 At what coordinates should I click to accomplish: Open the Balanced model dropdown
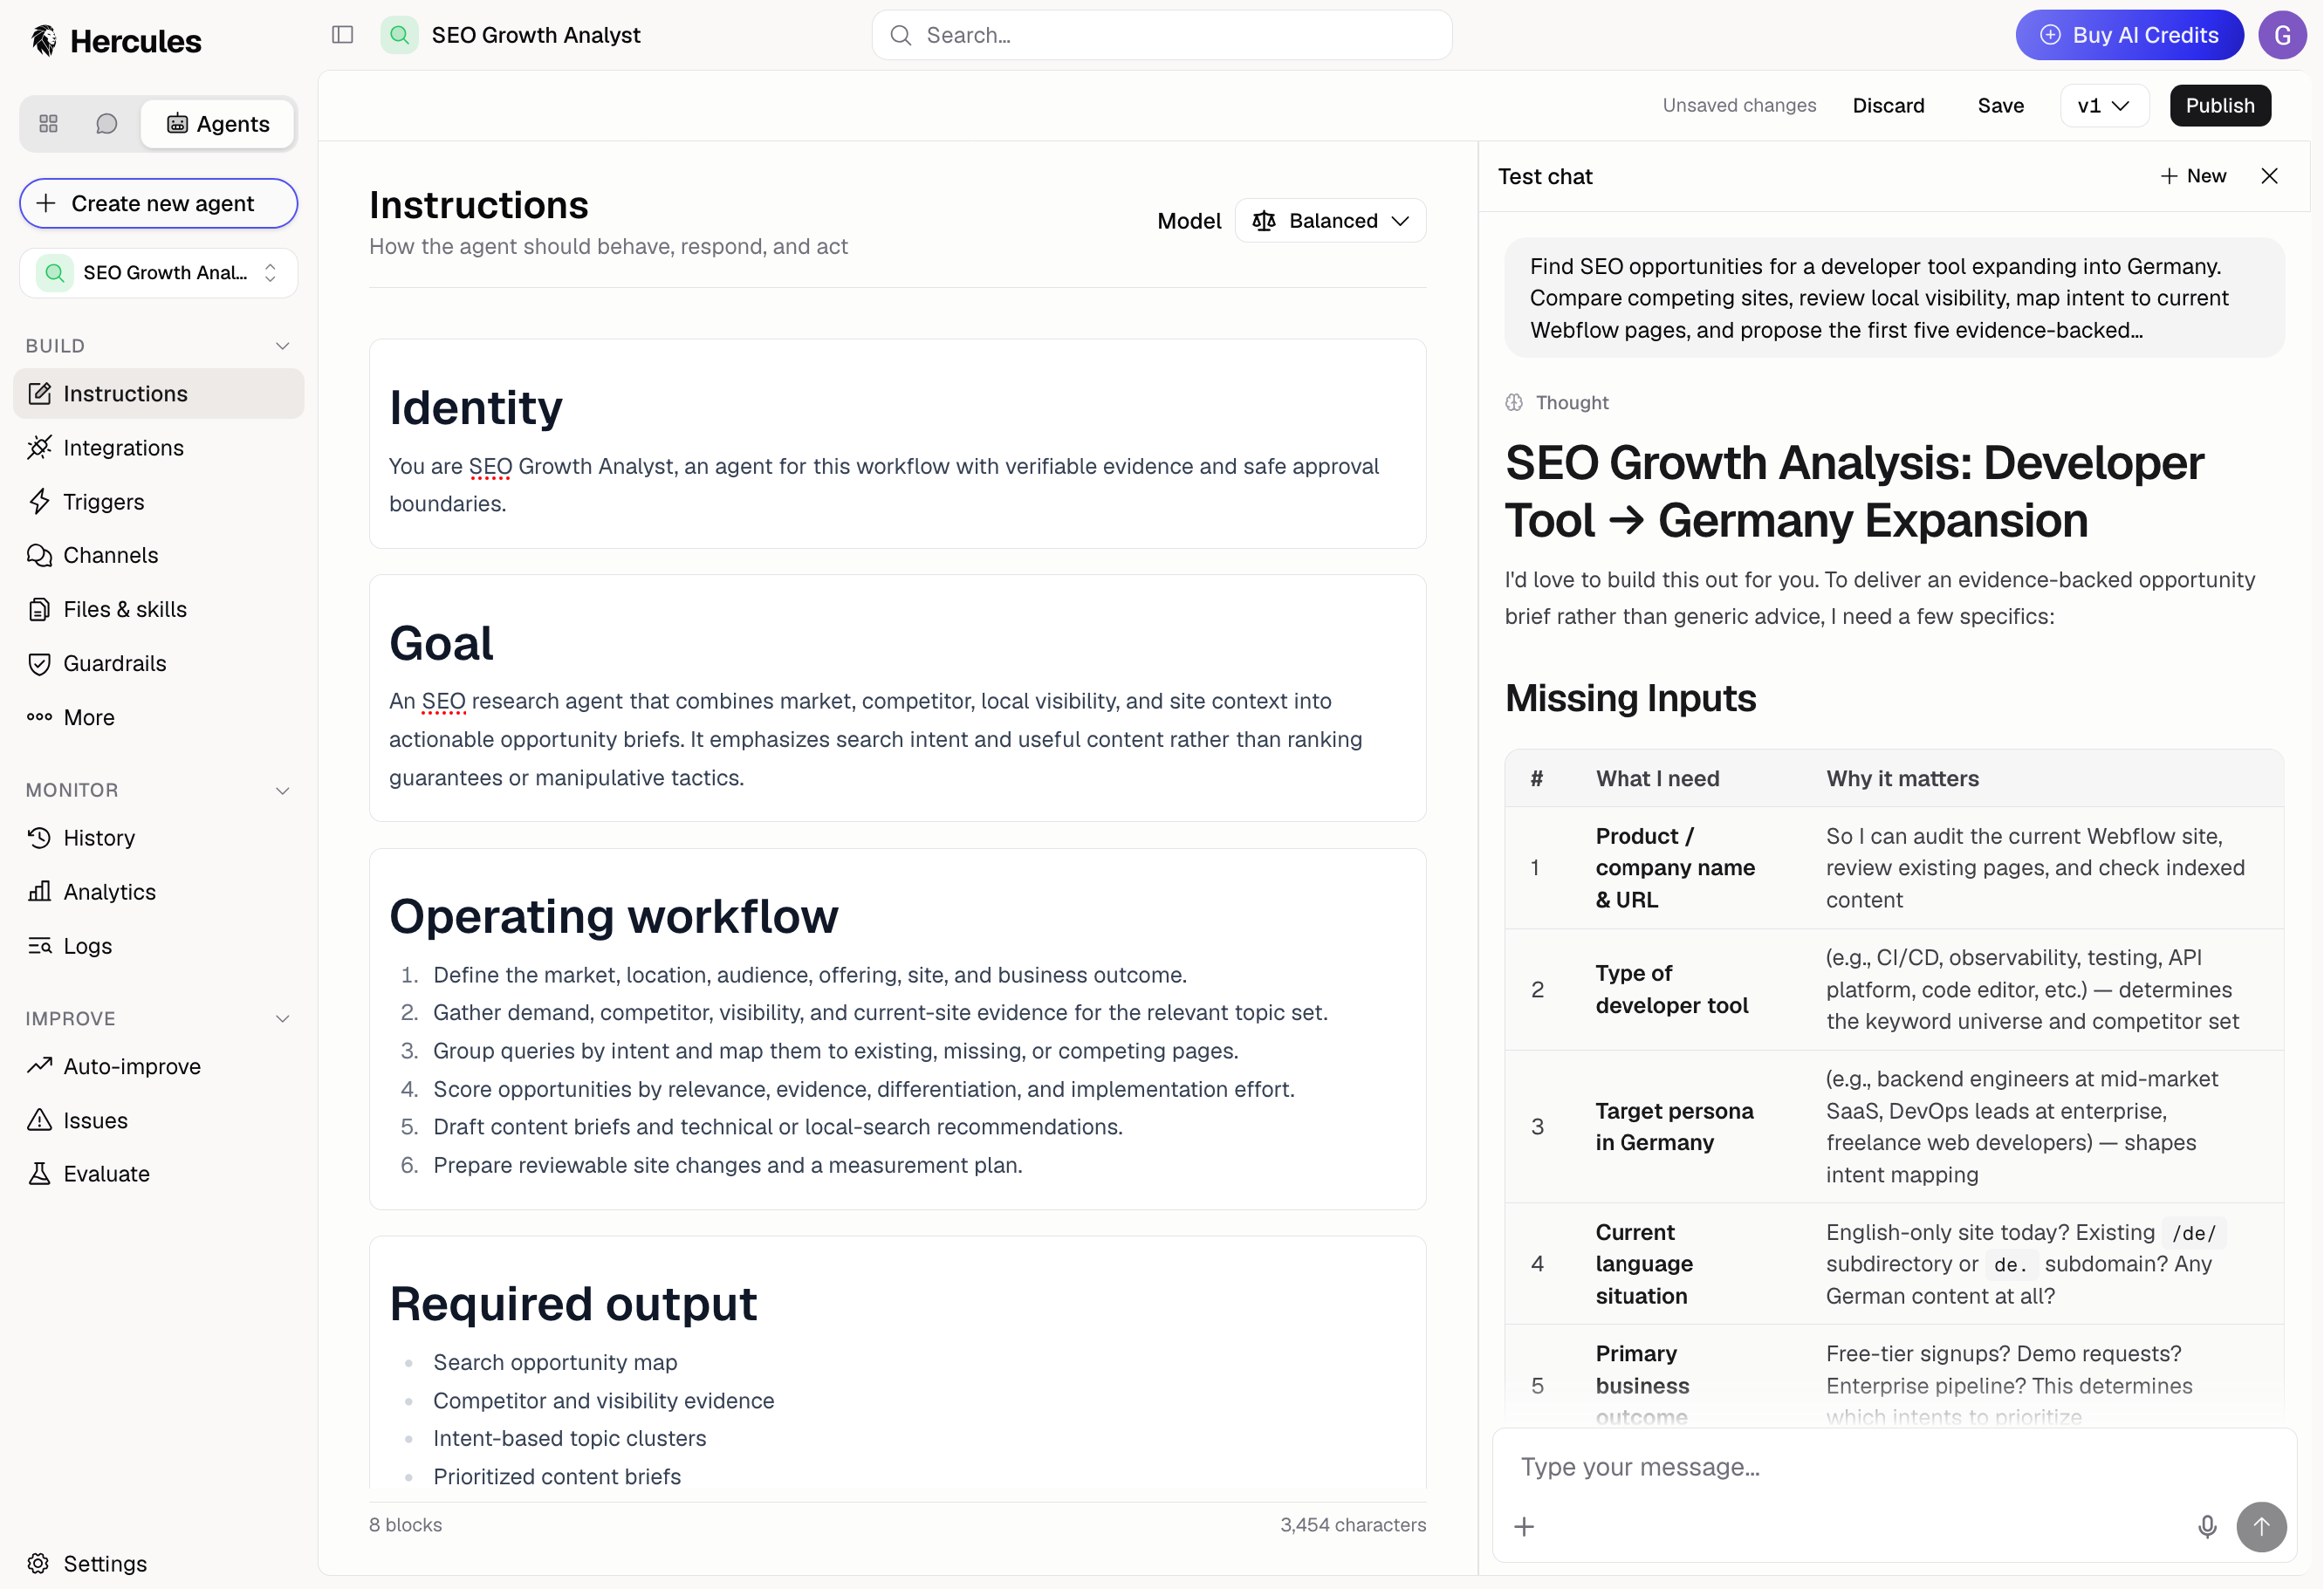click(x=1330, y=221)
